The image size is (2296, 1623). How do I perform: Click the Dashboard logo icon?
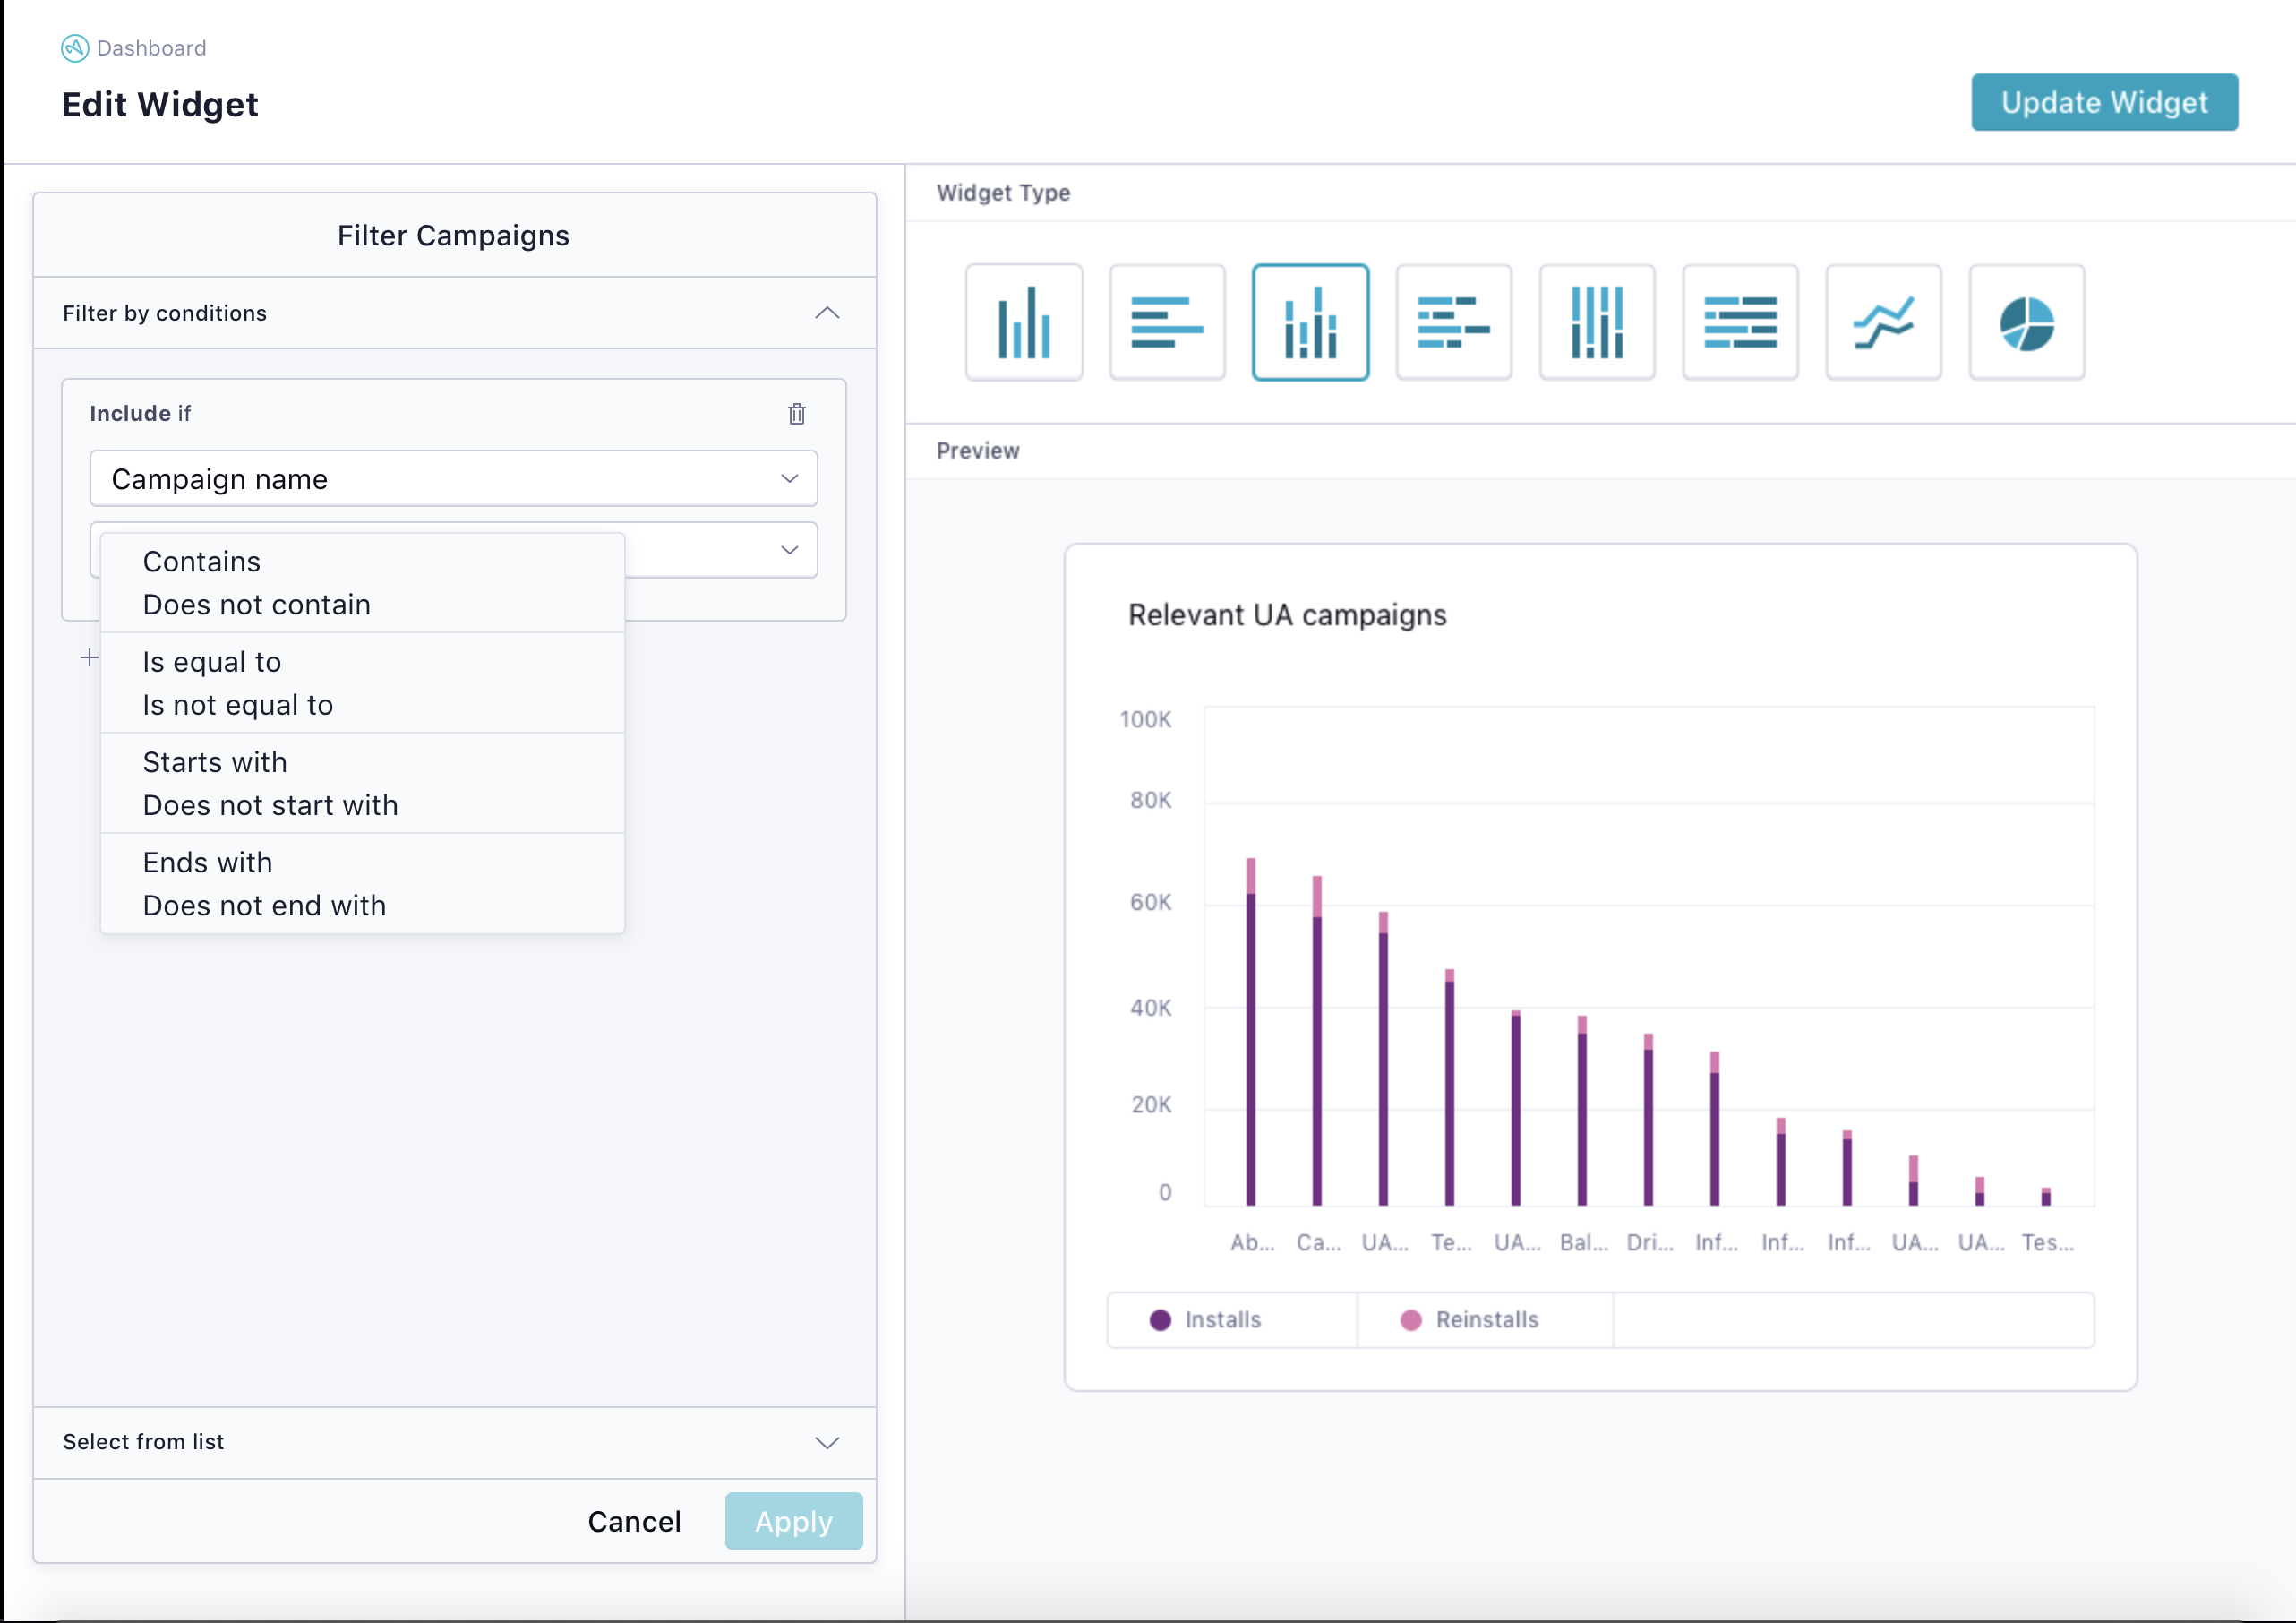coord(75,48)
